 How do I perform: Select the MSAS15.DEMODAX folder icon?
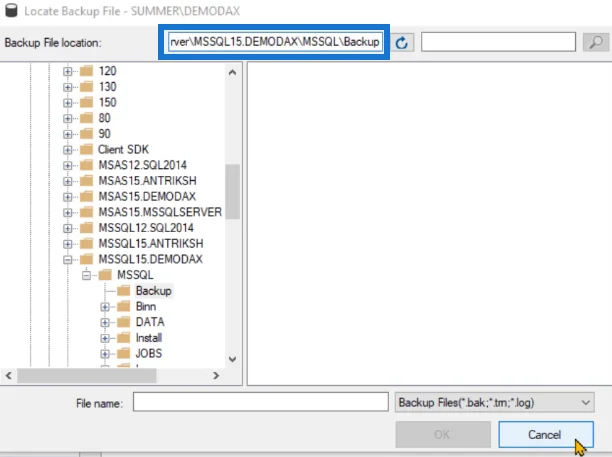pyautogui.click(x=87, y=196)
